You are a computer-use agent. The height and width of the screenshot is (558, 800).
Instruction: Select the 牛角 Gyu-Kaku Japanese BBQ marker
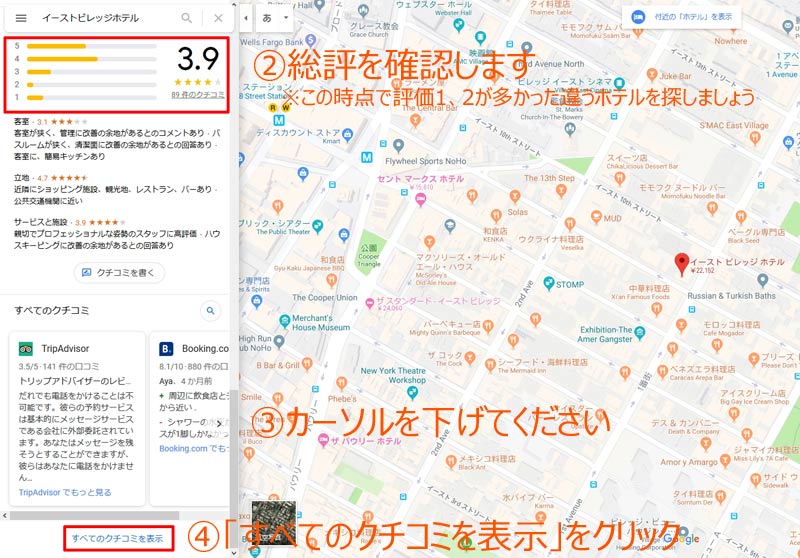coord(332,280)
